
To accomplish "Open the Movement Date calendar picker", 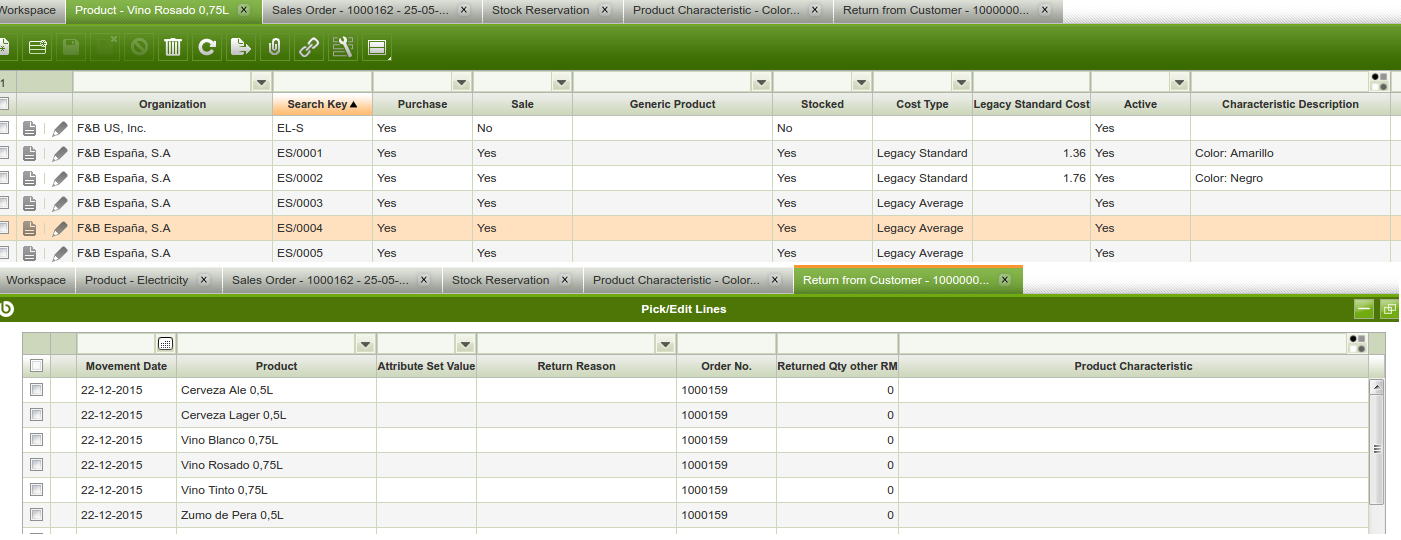I will click(165, 344).
